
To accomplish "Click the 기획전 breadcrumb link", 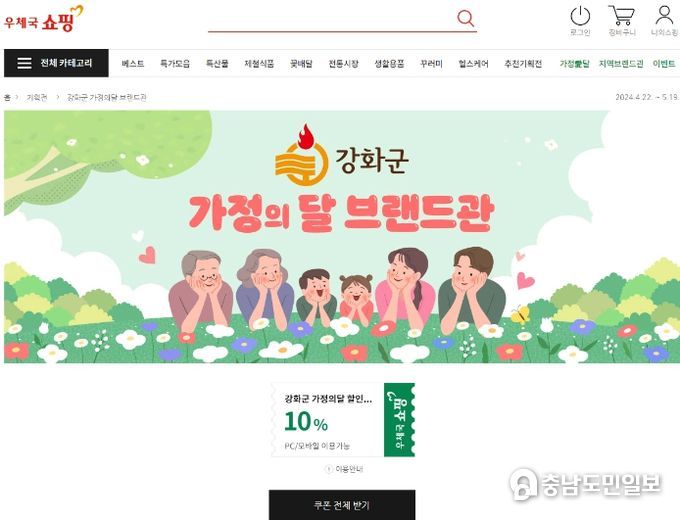I will pos(37,97).
